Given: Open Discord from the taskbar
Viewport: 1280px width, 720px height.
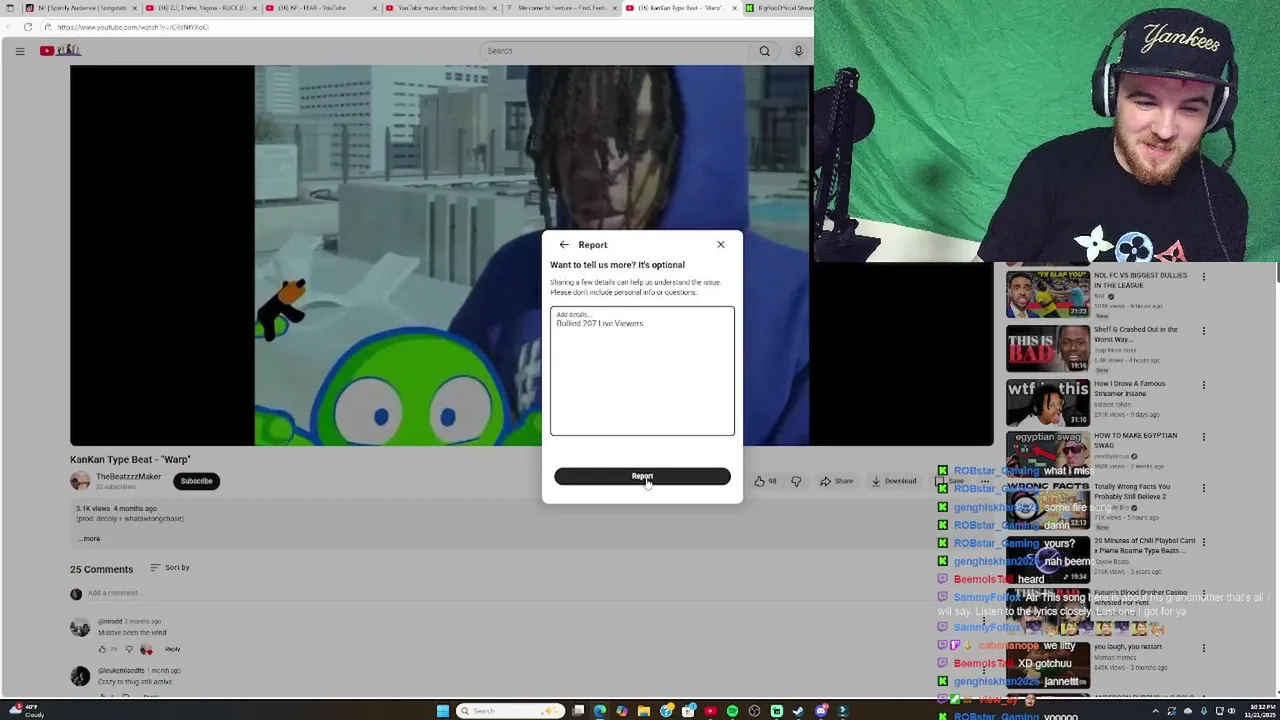Looking at the screenshot, I should pyautogui.click(x=821, y=711).
